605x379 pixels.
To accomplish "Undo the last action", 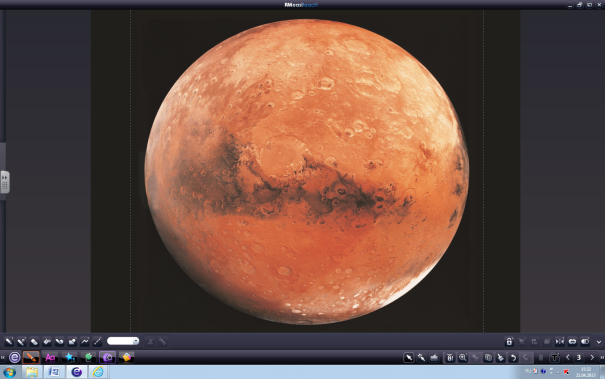I will tap(513, 358).
